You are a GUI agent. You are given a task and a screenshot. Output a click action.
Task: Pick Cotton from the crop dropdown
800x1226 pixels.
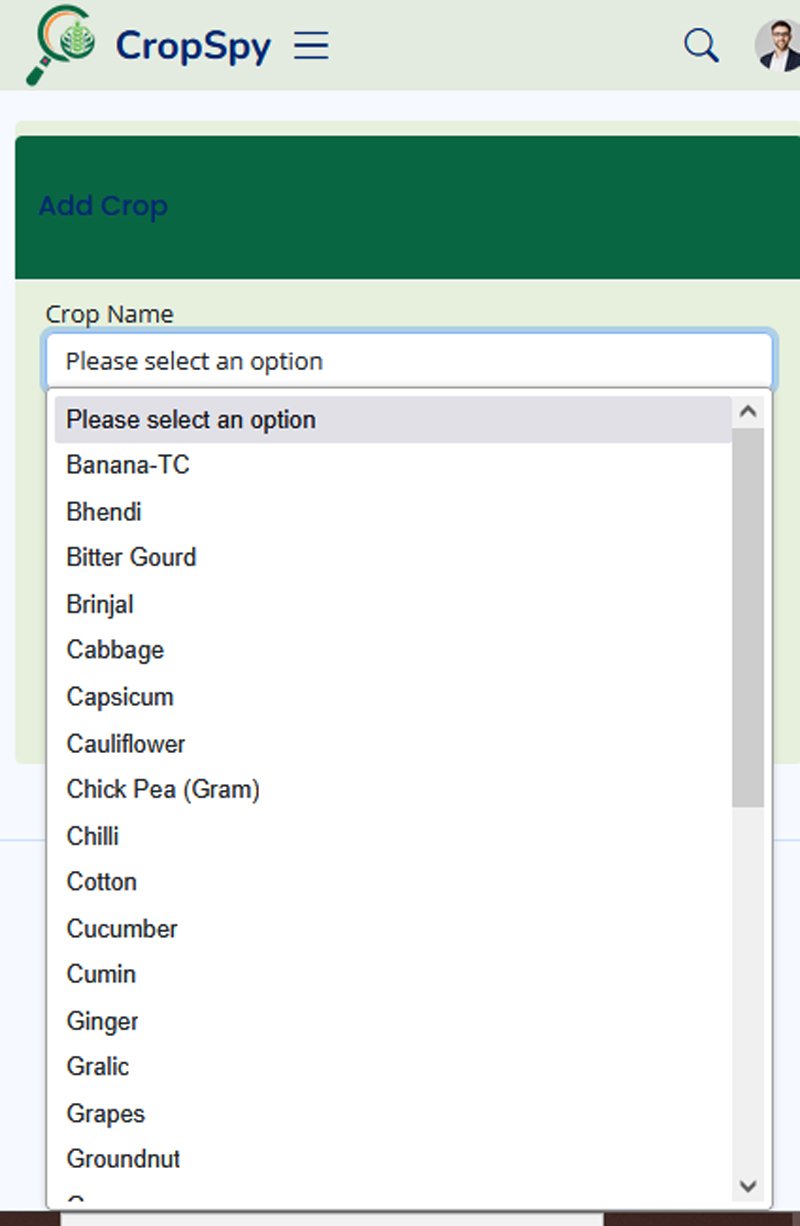pyautogui.click(x=102, y=882)
